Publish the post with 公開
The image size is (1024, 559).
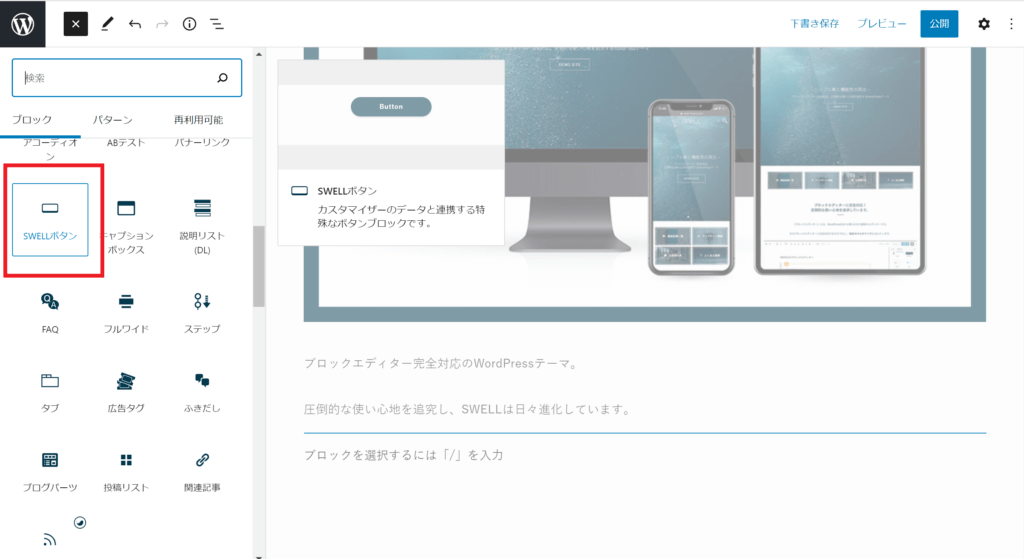[939, 24]
